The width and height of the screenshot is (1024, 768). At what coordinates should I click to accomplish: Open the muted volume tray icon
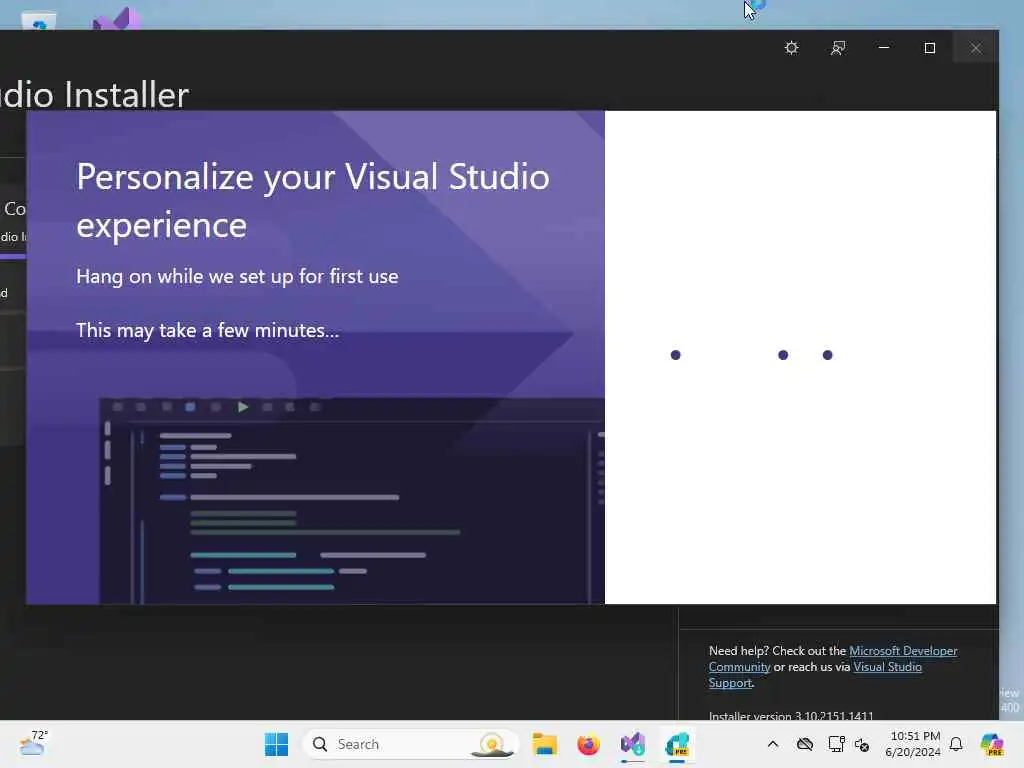tap(862, 744)
